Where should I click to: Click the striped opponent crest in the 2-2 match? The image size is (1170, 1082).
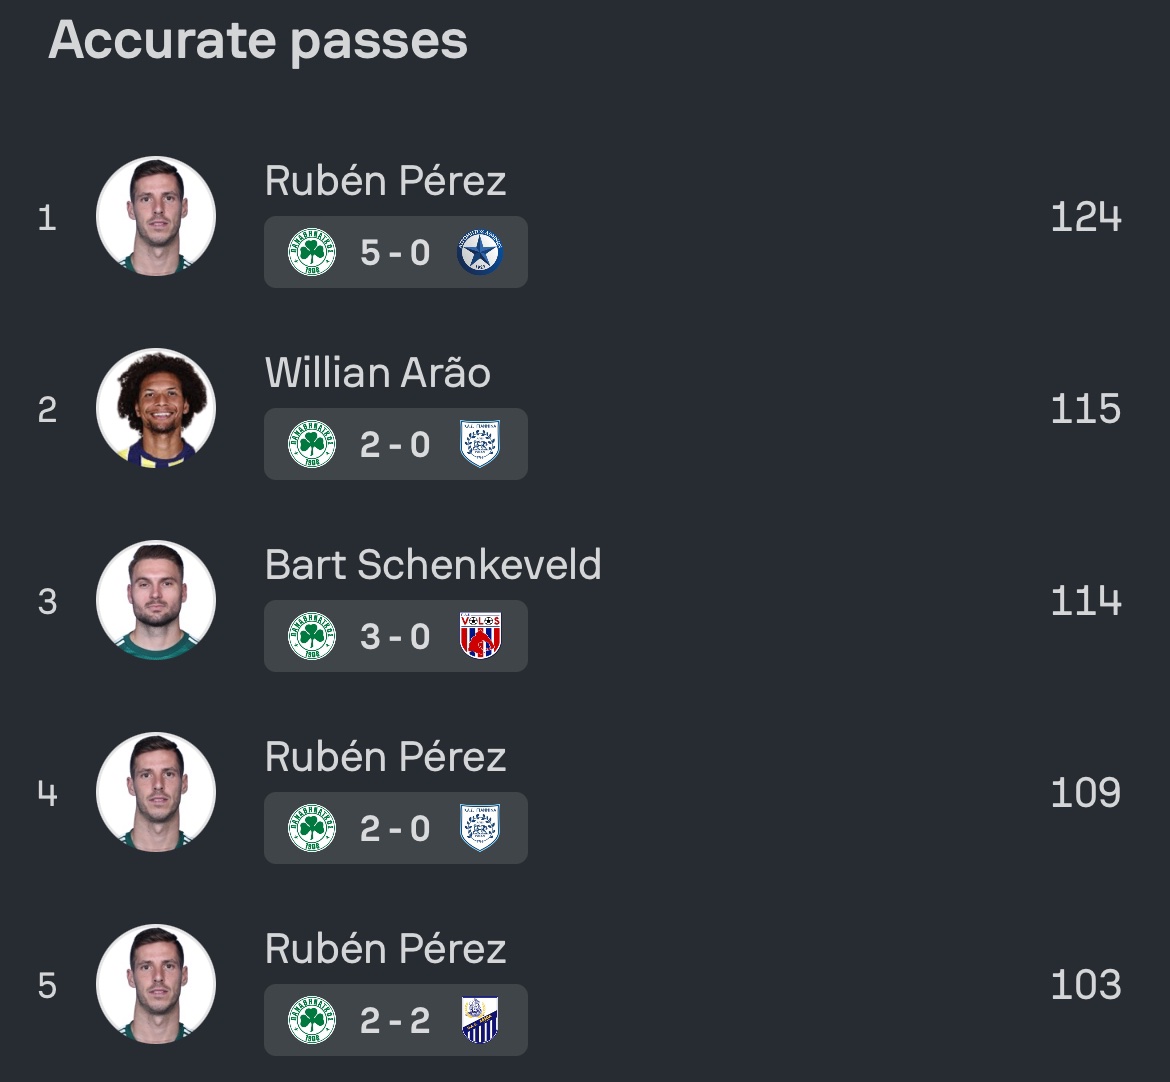[x=480, y=1020]
